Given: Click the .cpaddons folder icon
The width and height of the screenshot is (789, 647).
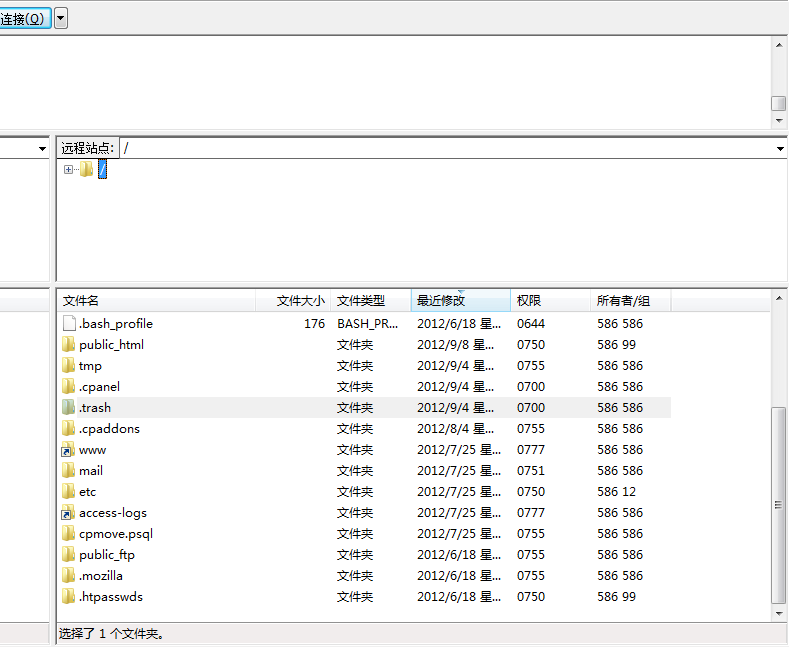Looking at the screenshot, I should coord(68,429).
